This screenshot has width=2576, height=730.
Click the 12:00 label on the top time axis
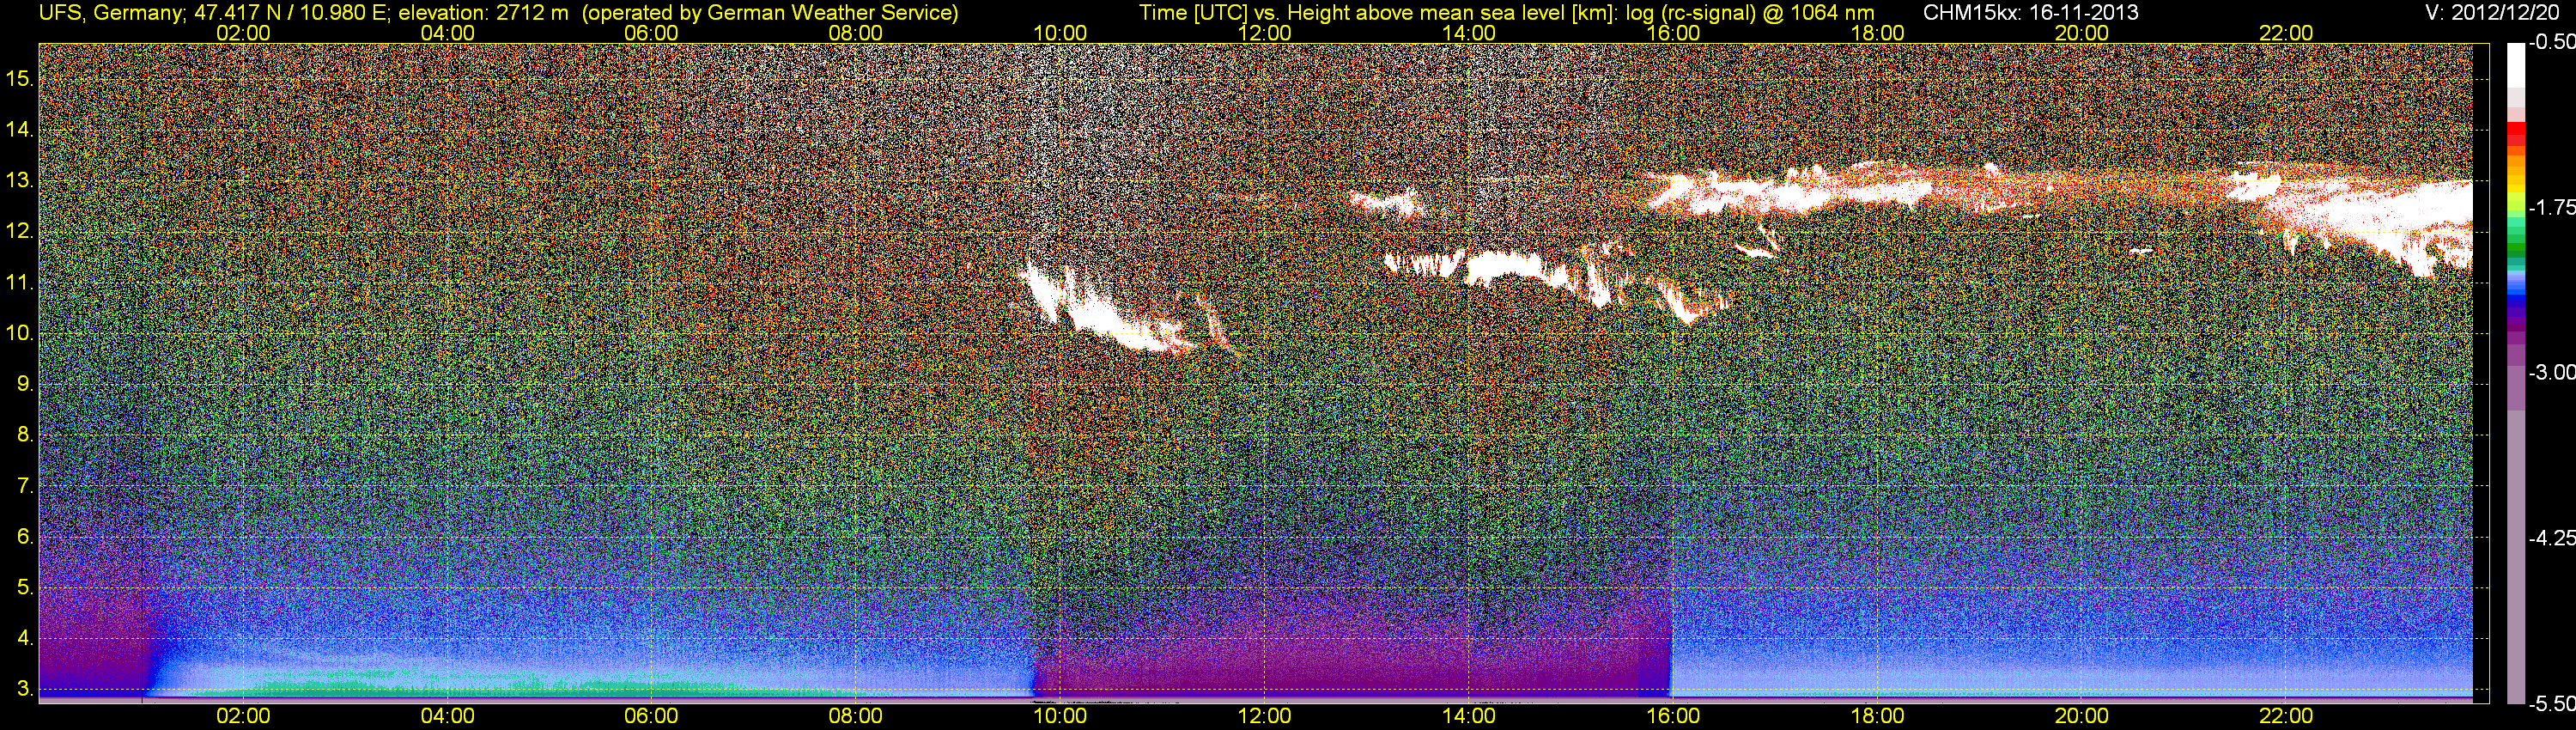tap(1264, 33)
